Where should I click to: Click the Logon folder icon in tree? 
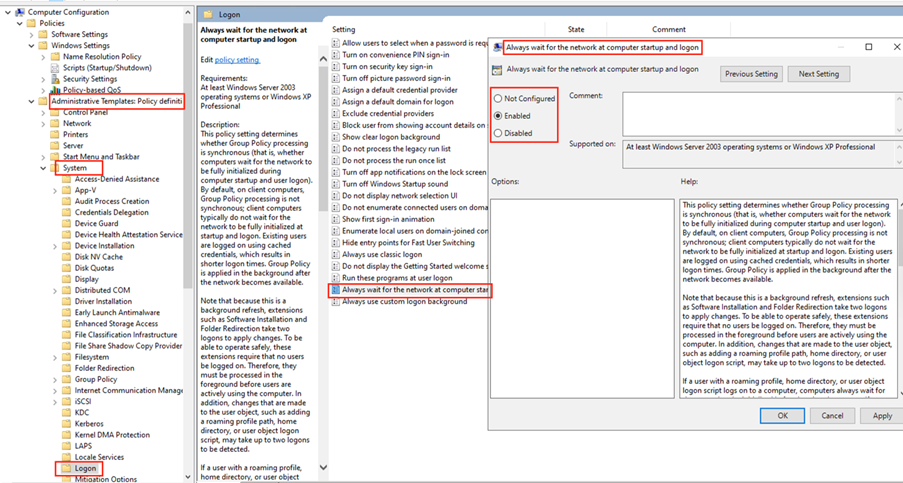click(66, 468)
